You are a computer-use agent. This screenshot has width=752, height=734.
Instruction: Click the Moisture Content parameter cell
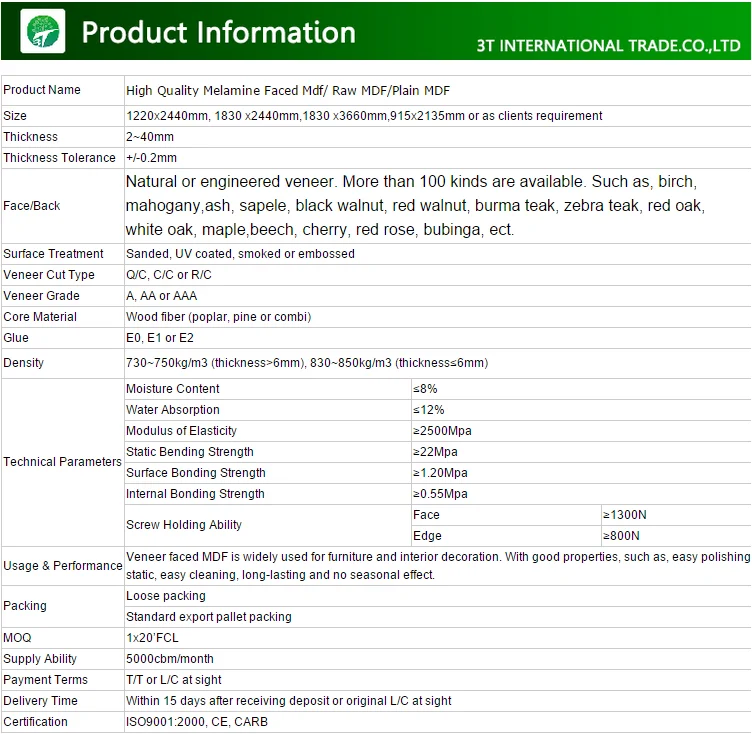coord(173,389)
